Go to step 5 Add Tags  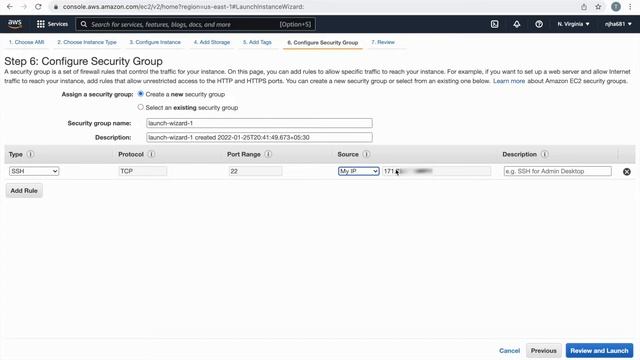[257, 42]
